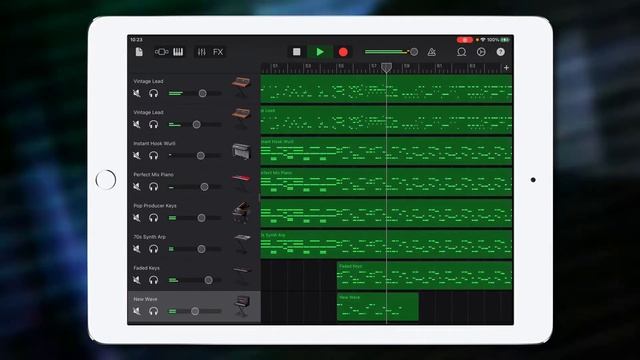Solo the Perfect Mix Piano track
The width and height of the screenshot is (640, 360).
point(153,187)
